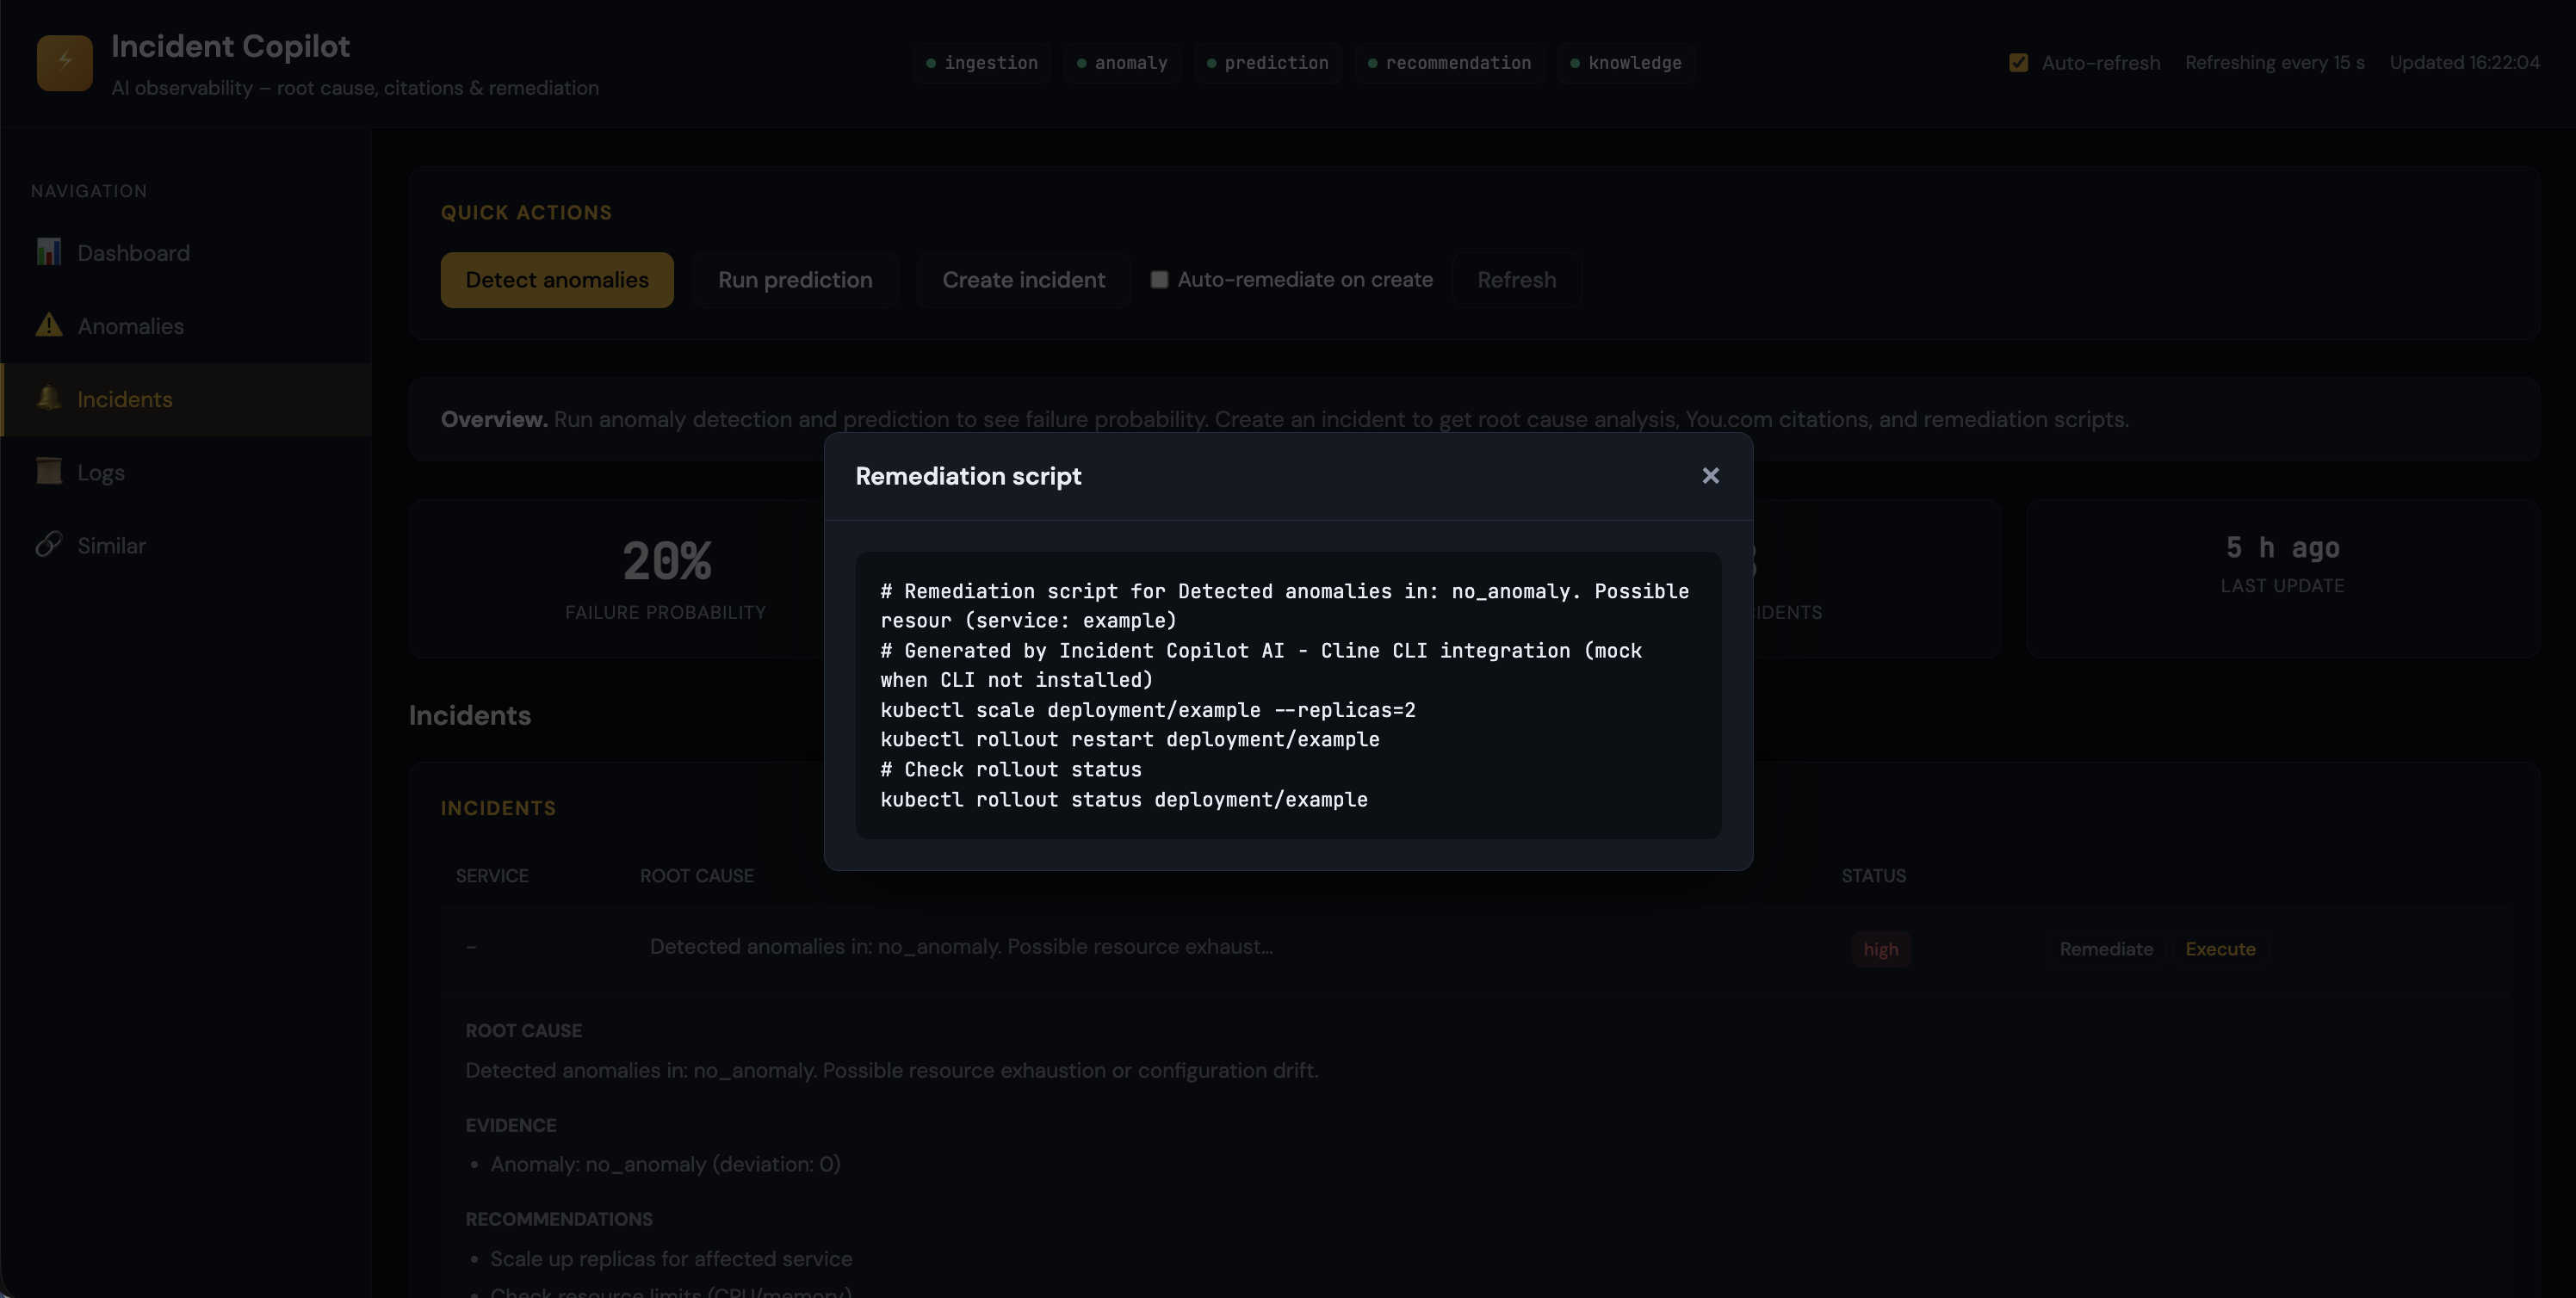Click the Refresh quick action button

[1516, 280]
